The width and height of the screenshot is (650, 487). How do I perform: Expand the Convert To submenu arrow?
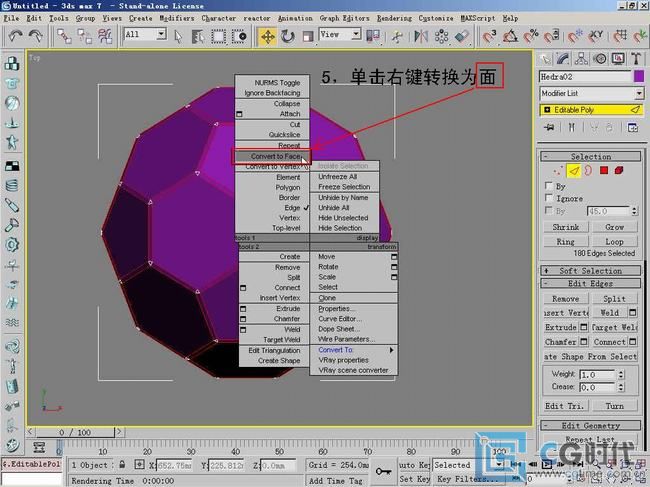point(391,350)
